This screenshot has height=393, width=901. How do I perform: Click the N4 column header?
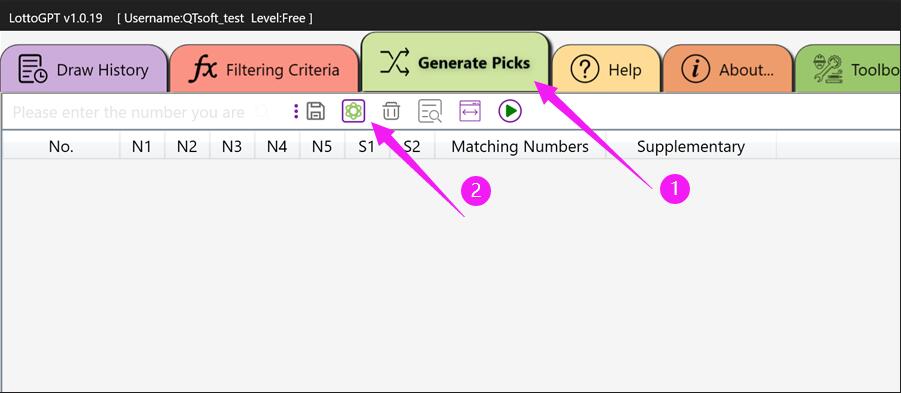[277, 147]
